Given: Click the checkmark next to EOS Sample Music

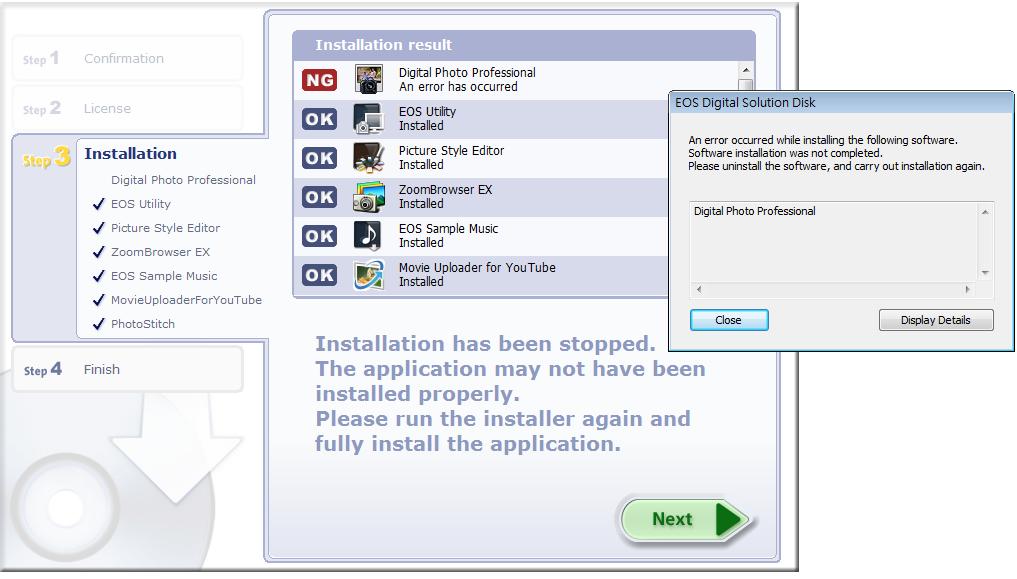Looking at the screenshot, I should click(99, 276).
